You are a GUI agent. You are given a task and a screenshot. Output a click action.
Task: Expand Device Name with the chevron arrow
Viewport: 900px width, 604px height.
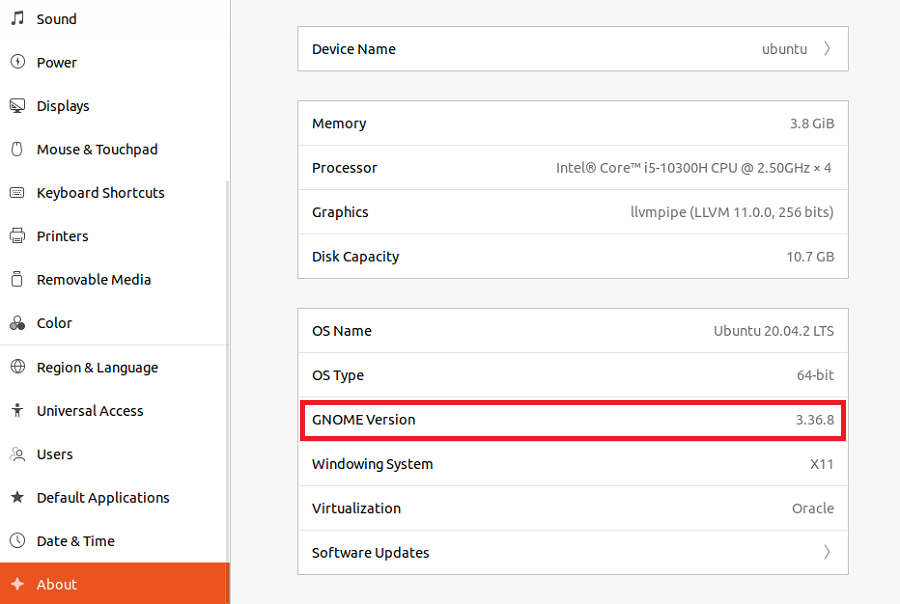827,49
